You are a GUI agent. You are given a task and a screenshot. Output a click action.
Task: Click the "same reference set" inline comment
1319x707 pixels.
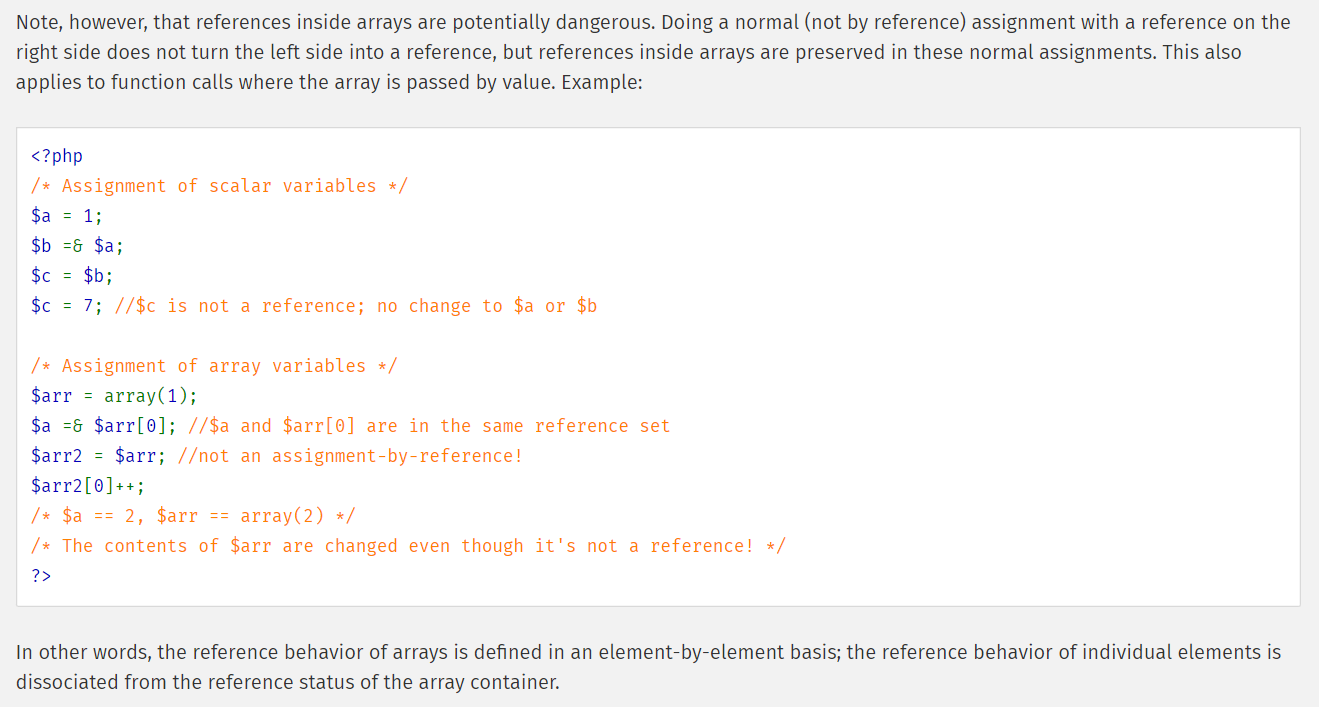point(429,426)
